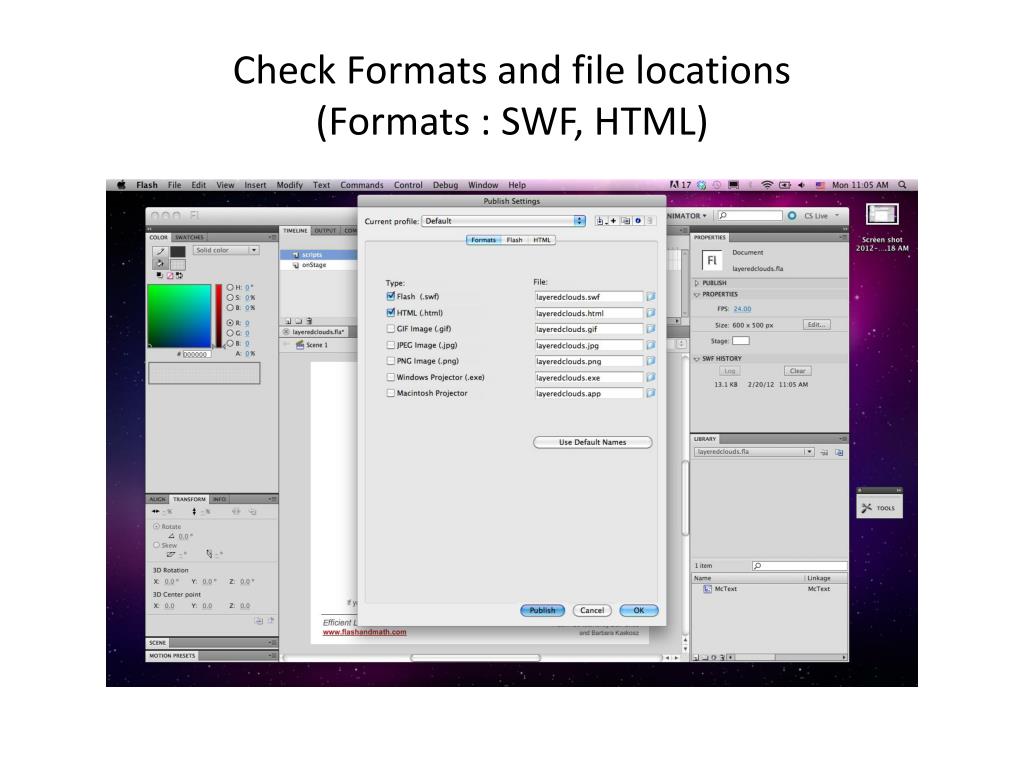
Task: Open Solid color type dropdown
Action: pos(226,250)
